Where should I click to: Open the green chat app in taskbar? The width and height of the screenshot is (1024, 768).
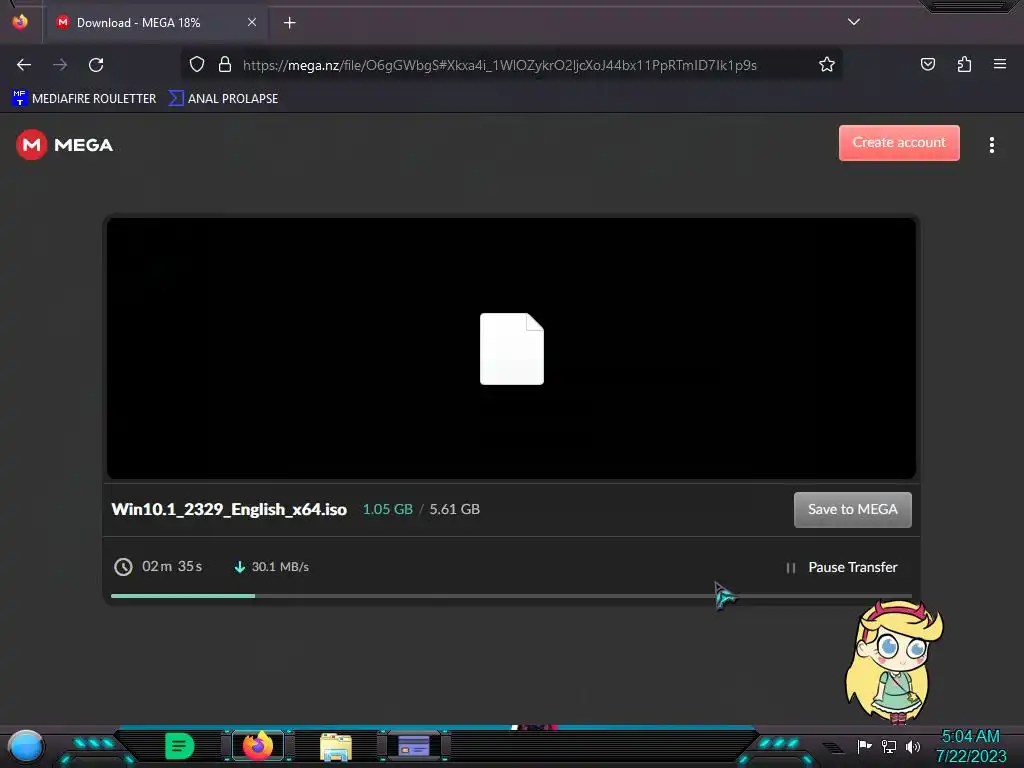179,746
